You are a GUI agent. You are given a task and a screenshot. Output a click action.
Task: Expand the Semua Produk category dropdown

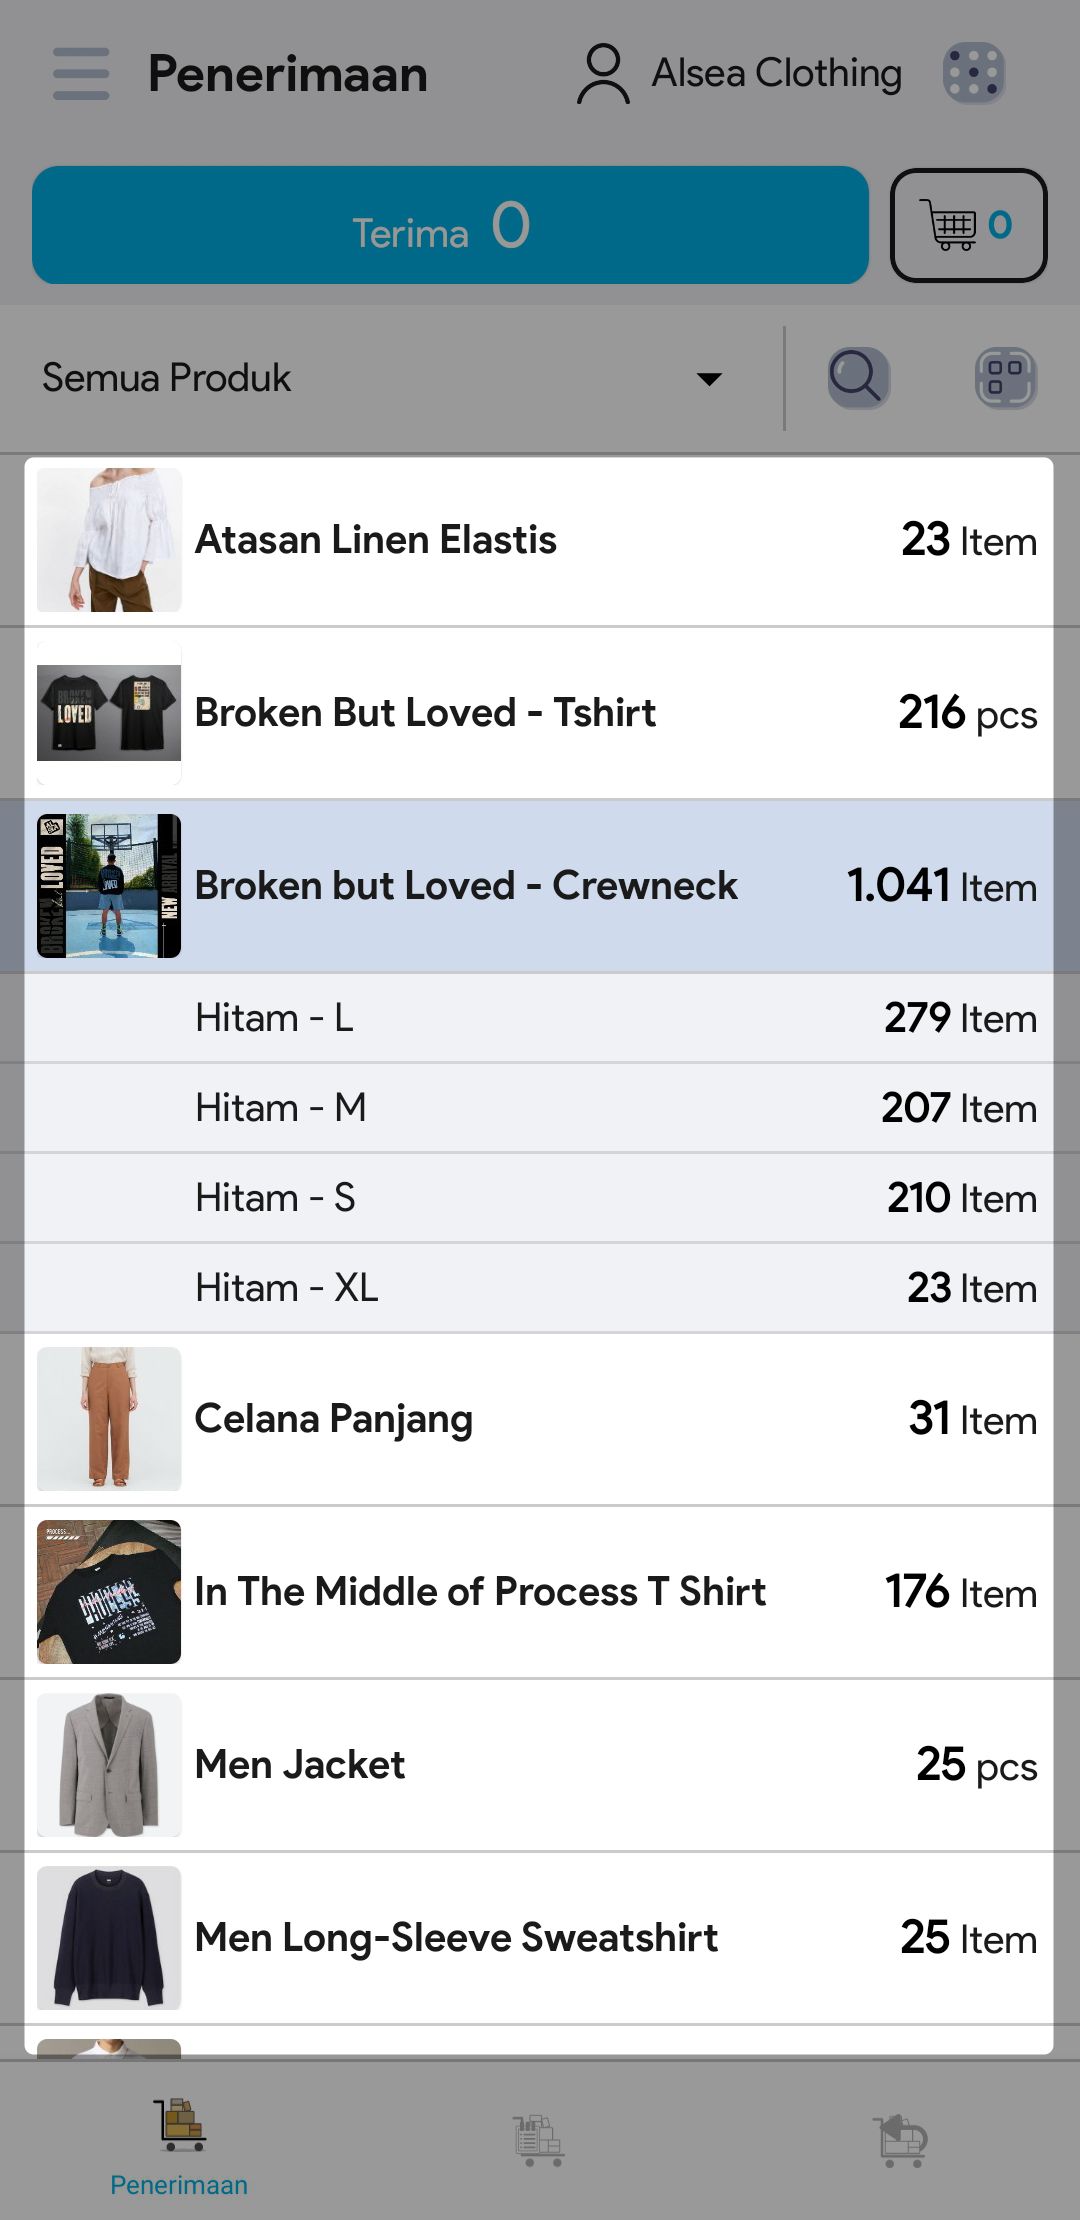pyautogui.click(x=380, y=378)
